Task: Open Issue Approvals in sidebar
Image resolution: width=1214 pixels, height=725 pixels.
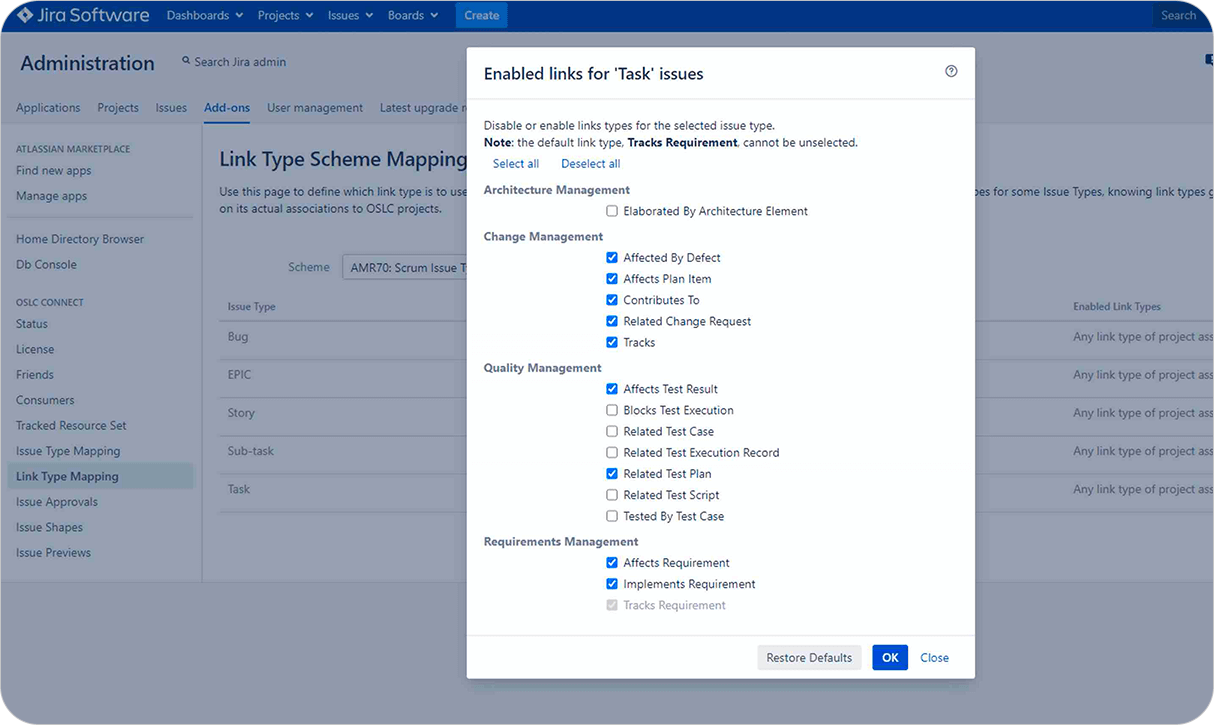Action: pos(57,502)
